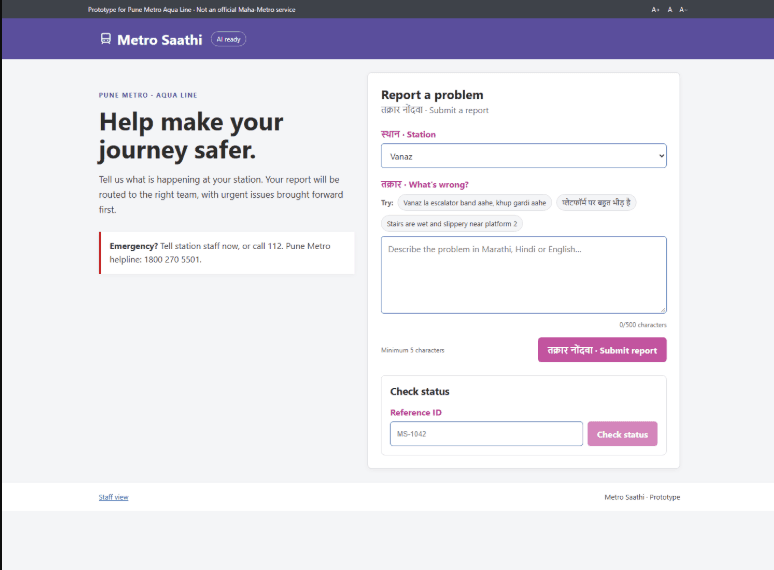Image resolution: width=774 pixels, height=570 pixels.
Task: Focus the problem description text area
Action: [524, 275]
